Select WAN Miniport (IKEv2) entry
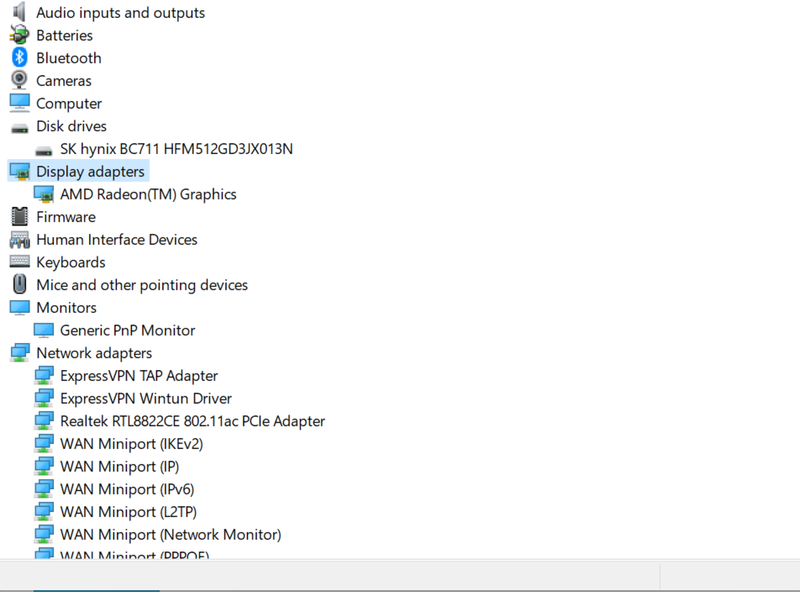Screen dimensions: 800x592 click(x=132, y=444)
